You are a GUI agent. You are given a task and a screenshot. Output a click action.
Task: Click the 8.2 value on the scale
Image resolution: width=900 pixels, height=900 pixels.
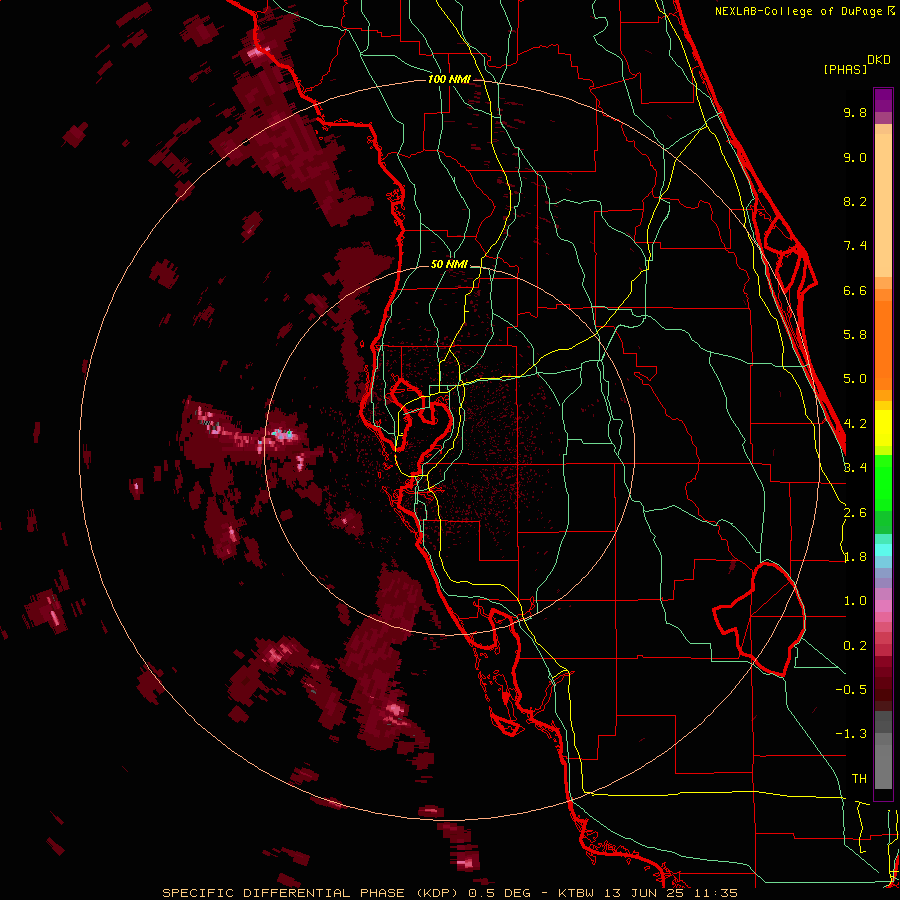[x=855, y=201]
